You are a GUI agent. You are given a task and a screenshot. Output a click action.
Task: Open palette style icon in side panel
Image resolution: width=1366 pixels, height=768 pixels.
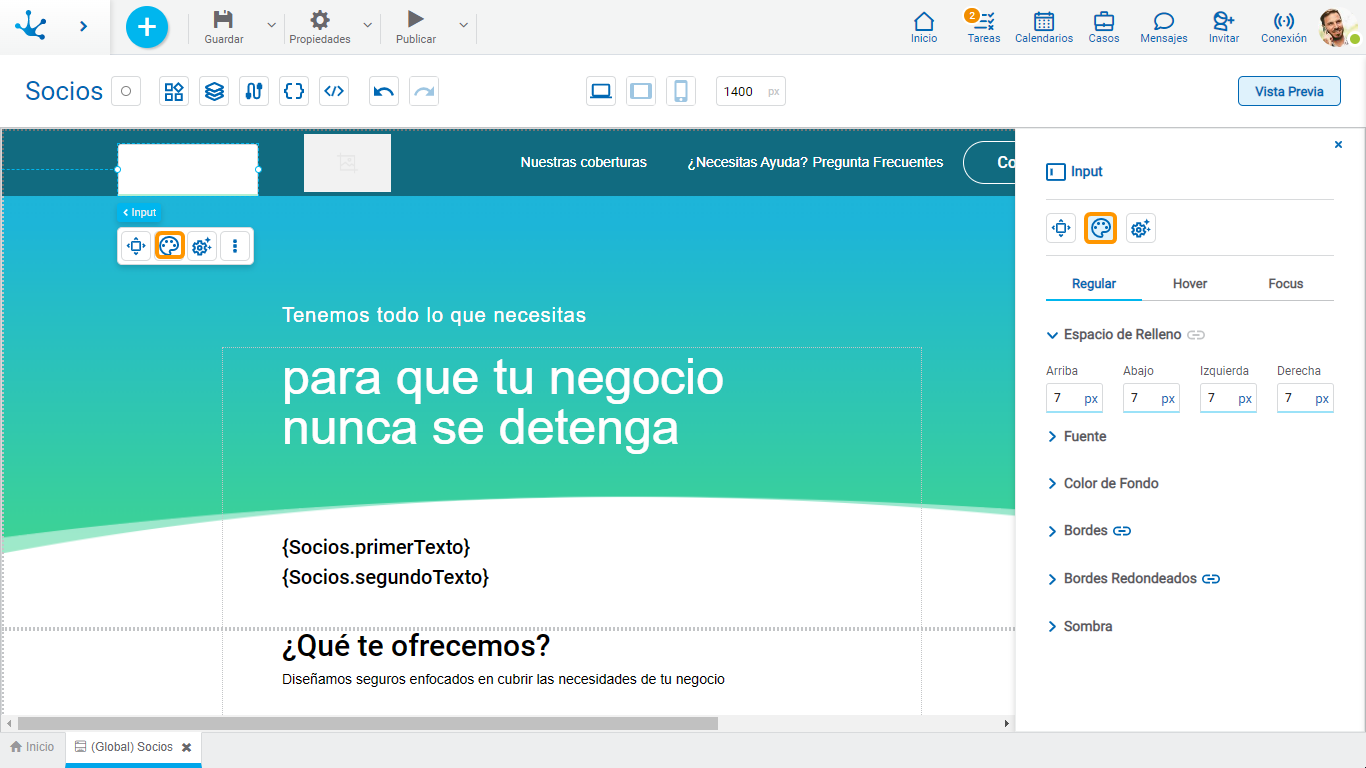[1101, 228]
